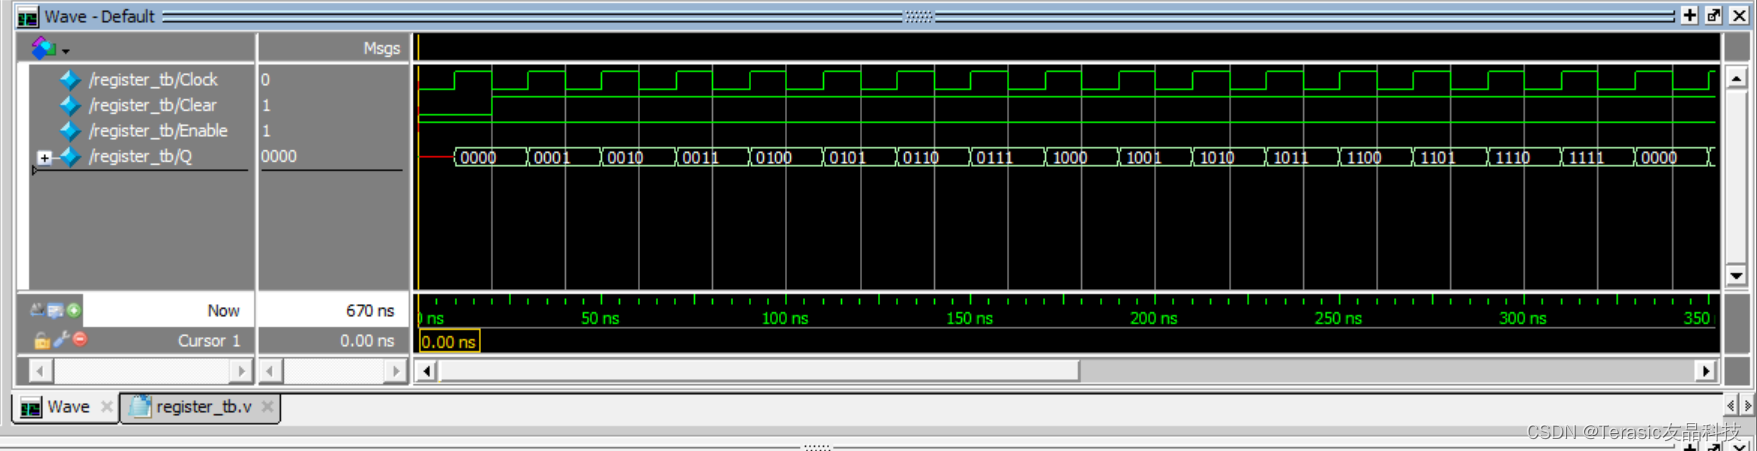Select the Cursor 1 label
The height and width of the screenshot is (451, 1757).
pos(209,341)
